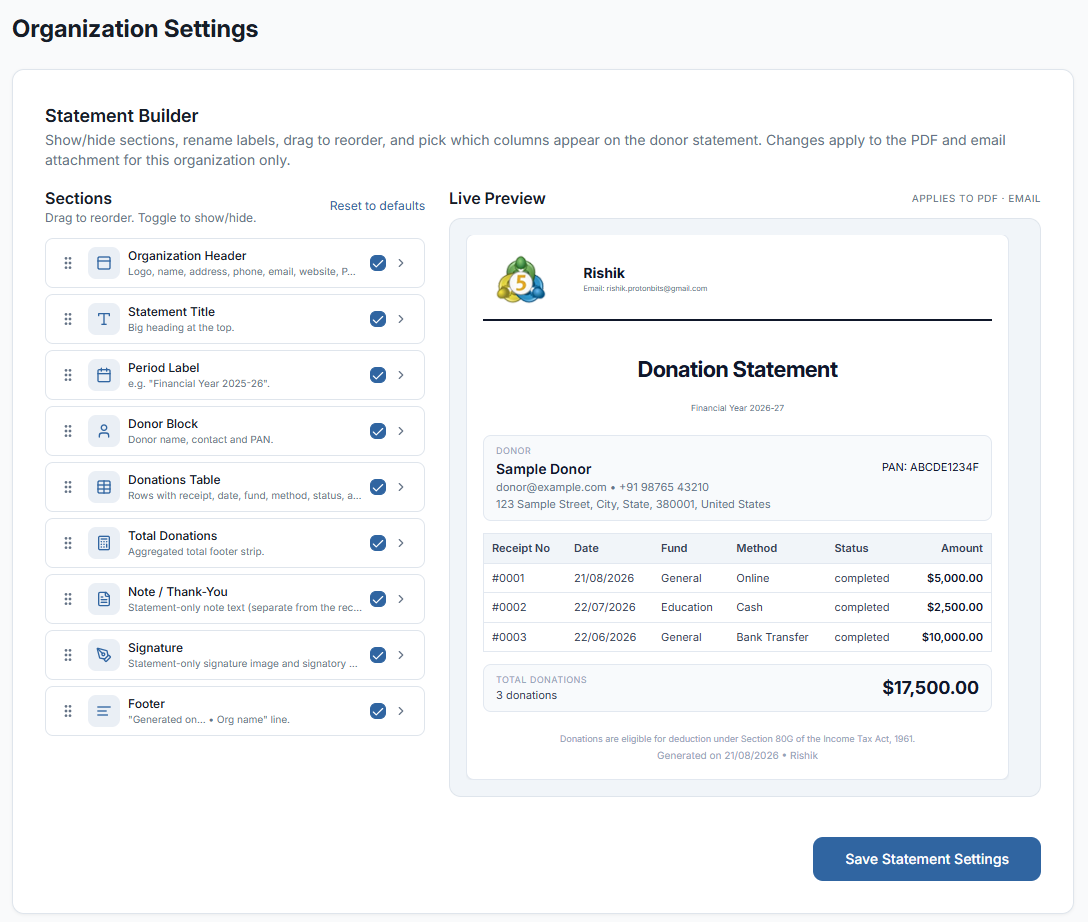1088x922 pixels.
Task: Click the Rishik organization name in preview
Action: point(604,273)
